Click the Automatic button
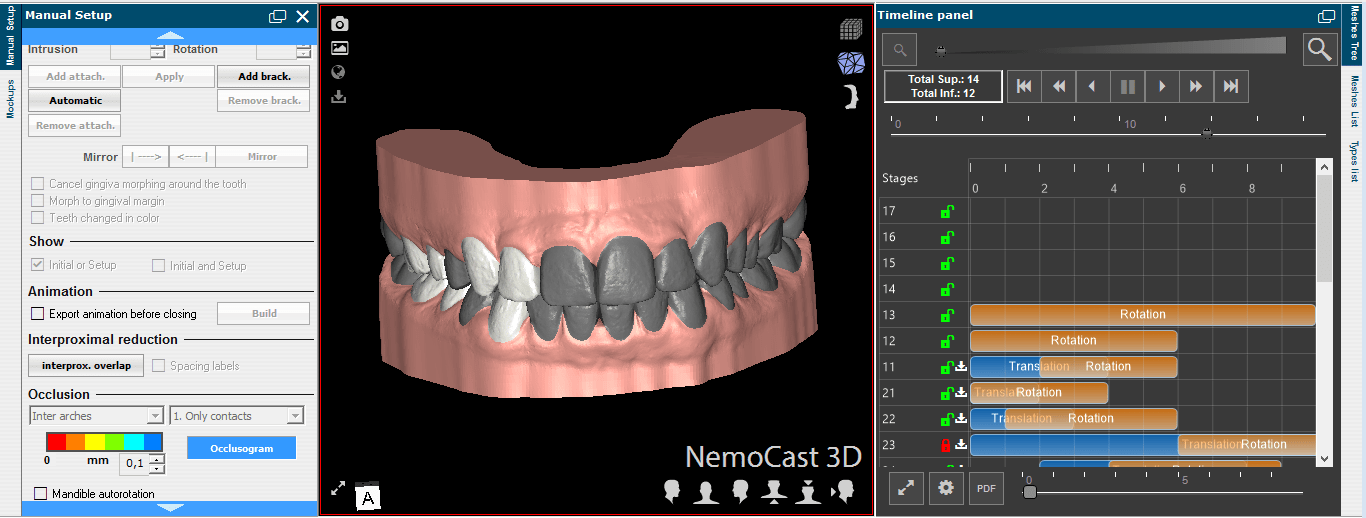Image resolution: width=1366 pixels, height=518 pixels. [75, 100]
